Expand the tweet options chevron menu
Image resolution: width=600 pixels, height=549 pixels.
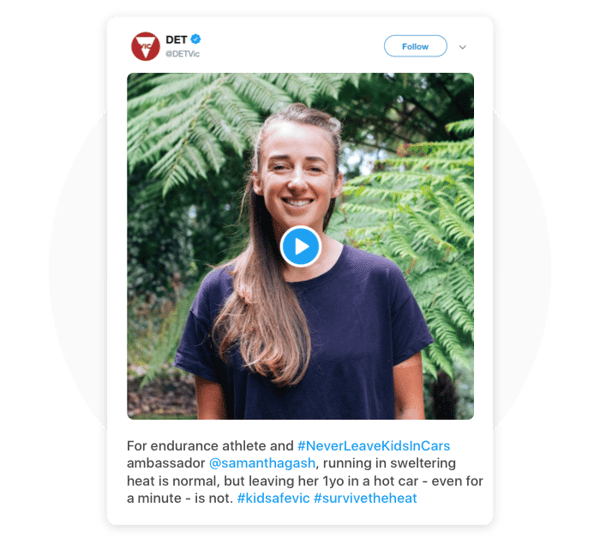click(462, 47)
